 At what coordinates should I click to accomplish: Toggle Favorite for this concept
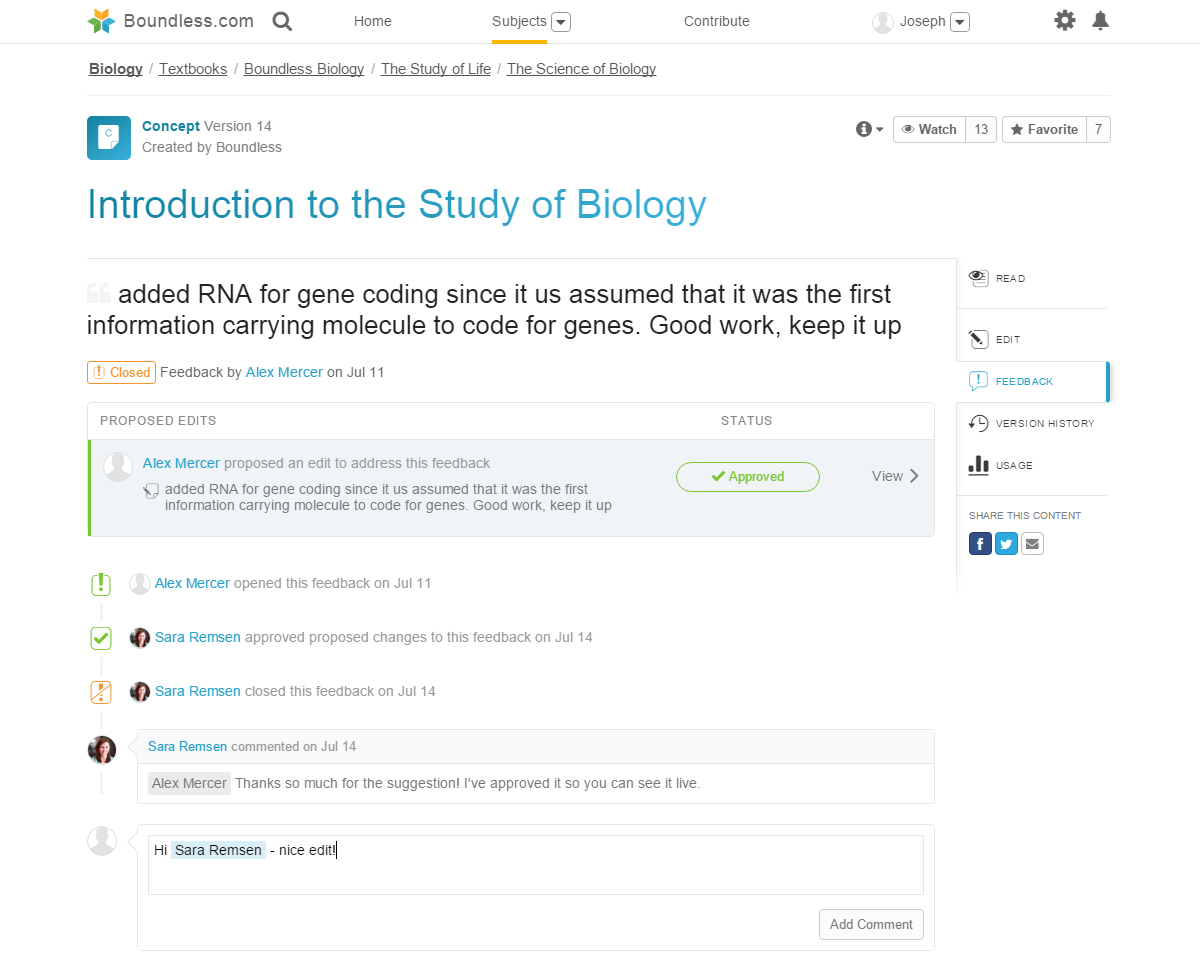(1044, 130)
